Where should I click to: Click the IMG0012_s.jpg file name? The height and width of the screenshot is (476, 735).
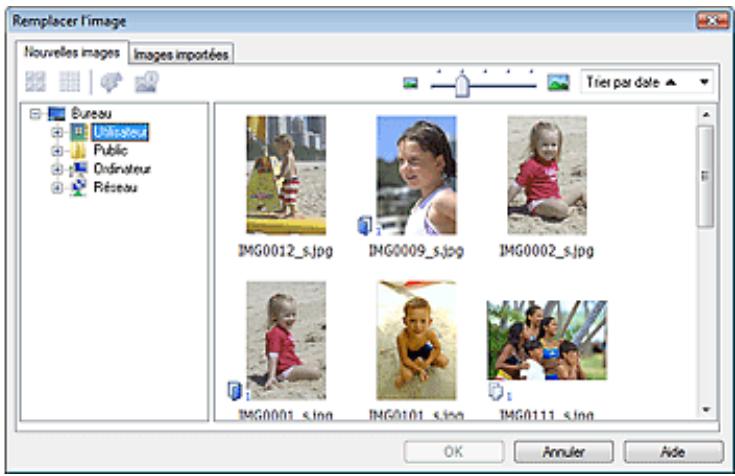285,251
